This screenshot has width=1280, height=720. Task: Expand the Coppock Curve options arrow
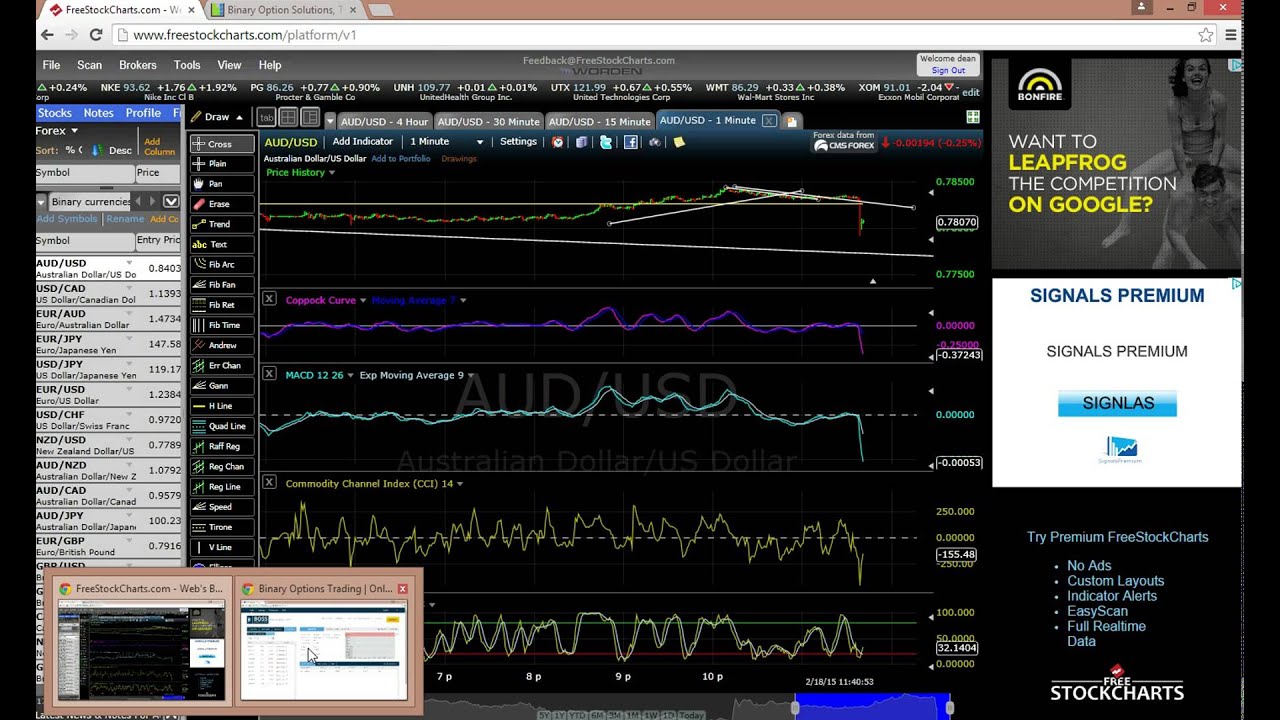click(x=363, y=300)
